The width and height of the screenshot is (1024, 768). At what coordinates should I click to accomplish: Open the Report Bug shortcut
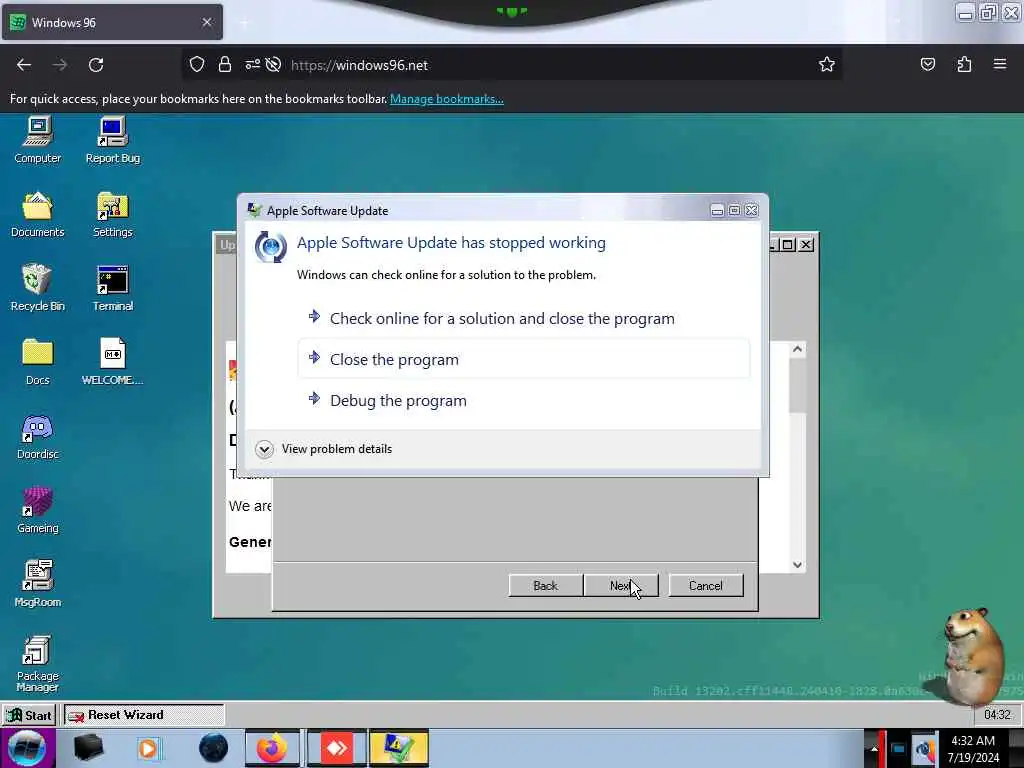pos(112,139)
